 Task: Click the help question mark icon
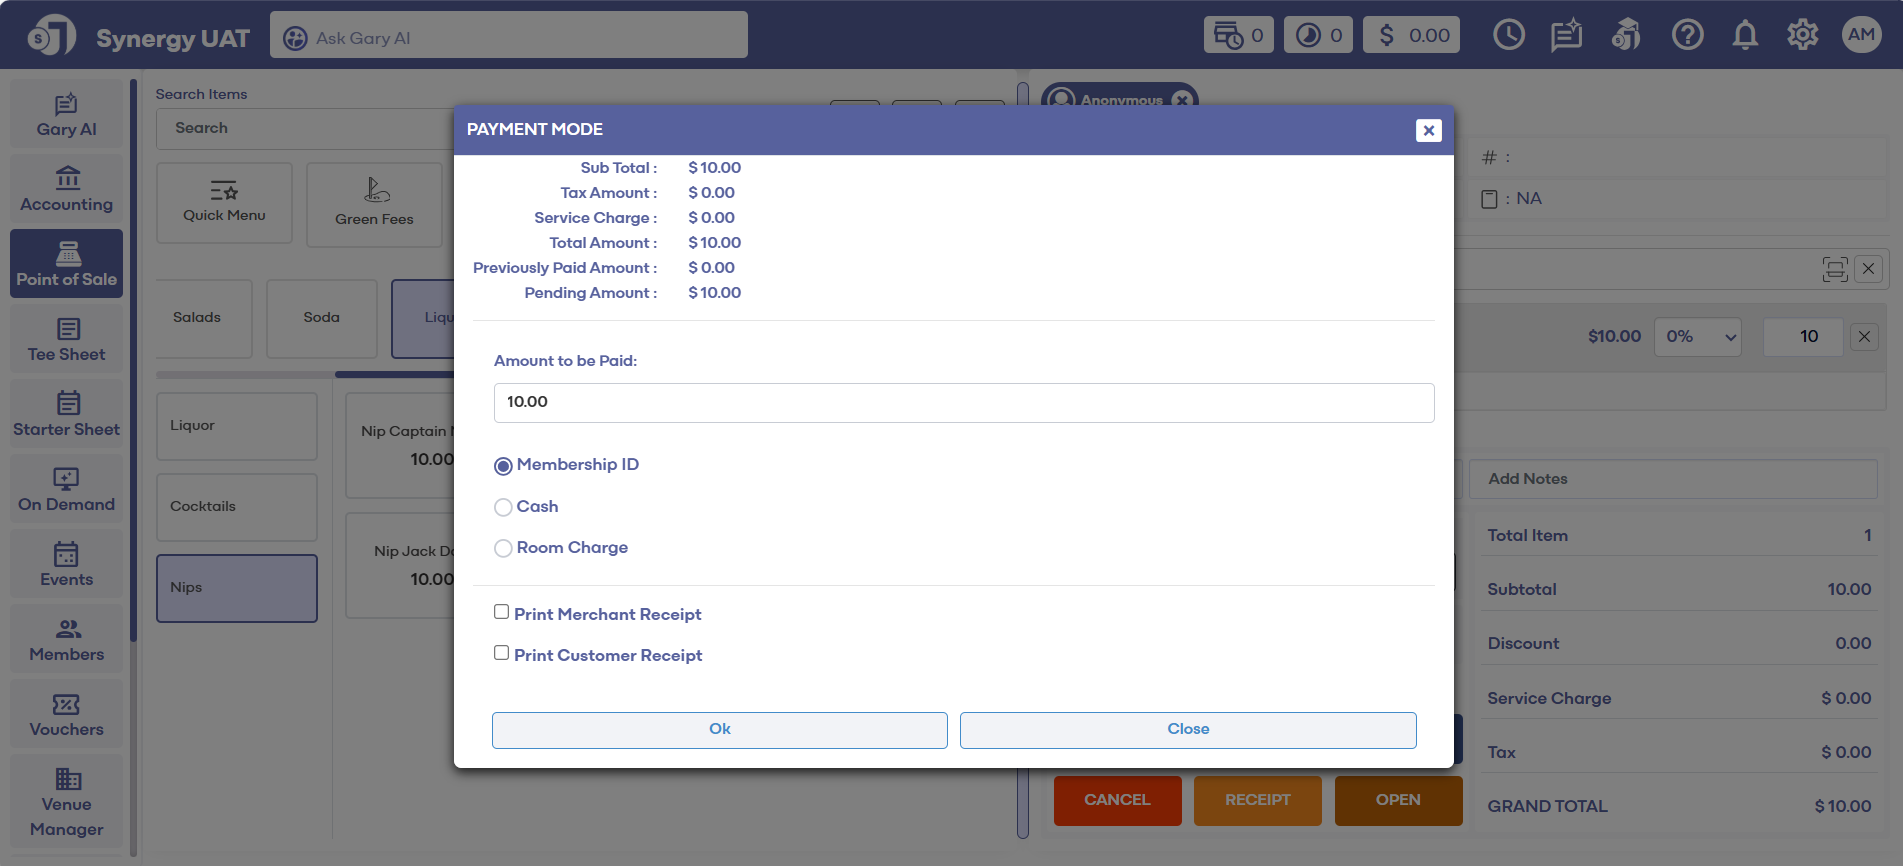click(1687, 35)
